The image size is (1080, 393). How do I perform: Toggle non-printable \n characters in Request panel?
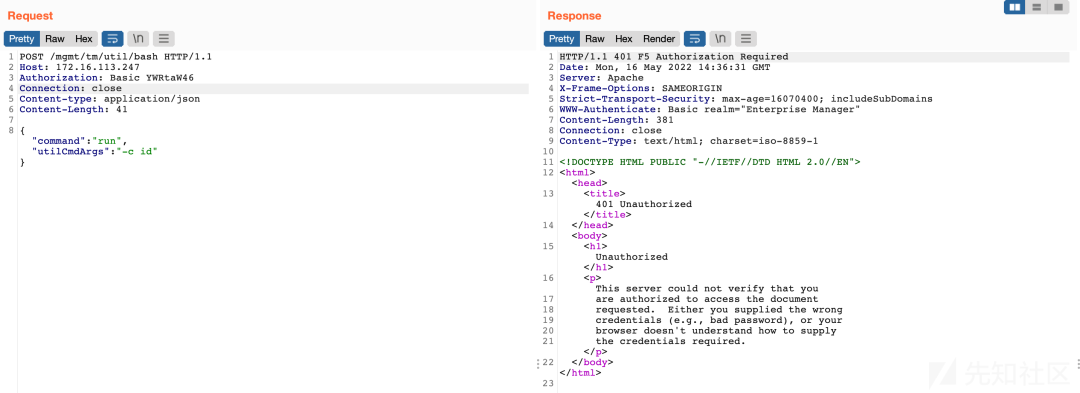tap(138, 39)
